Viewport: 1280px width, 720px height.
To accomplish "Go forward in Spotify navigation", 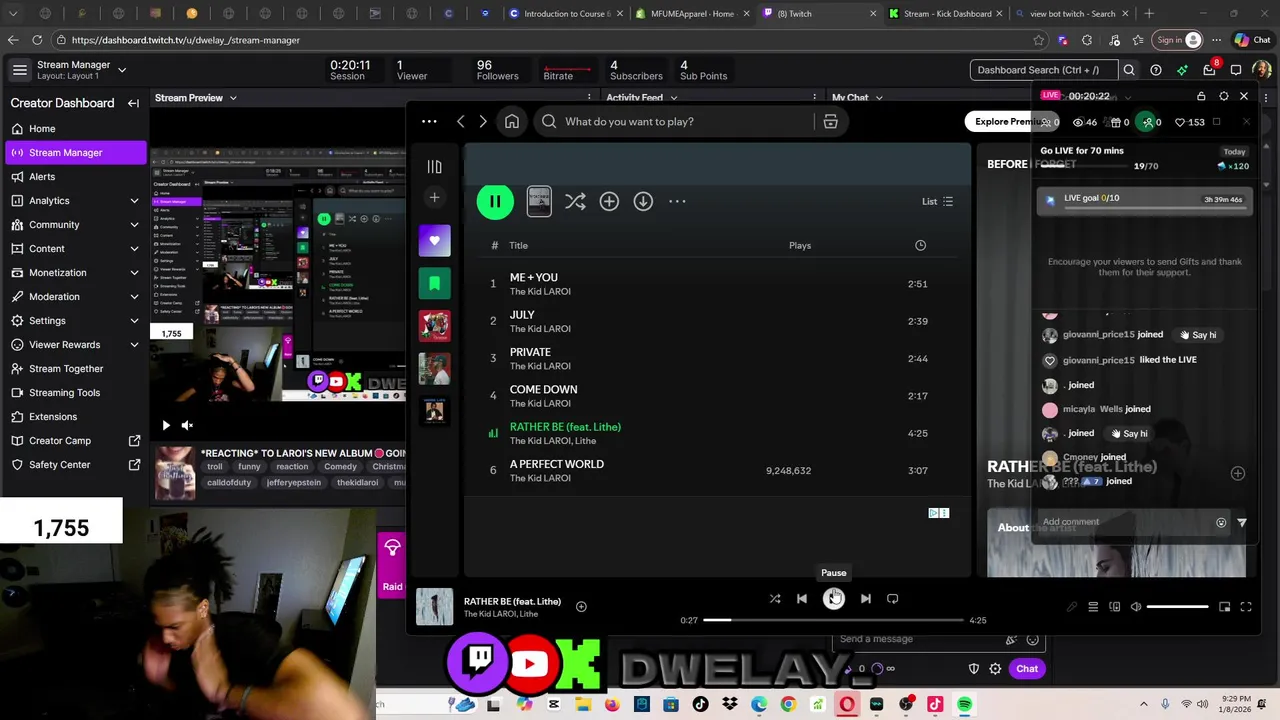I will (483, 121).
